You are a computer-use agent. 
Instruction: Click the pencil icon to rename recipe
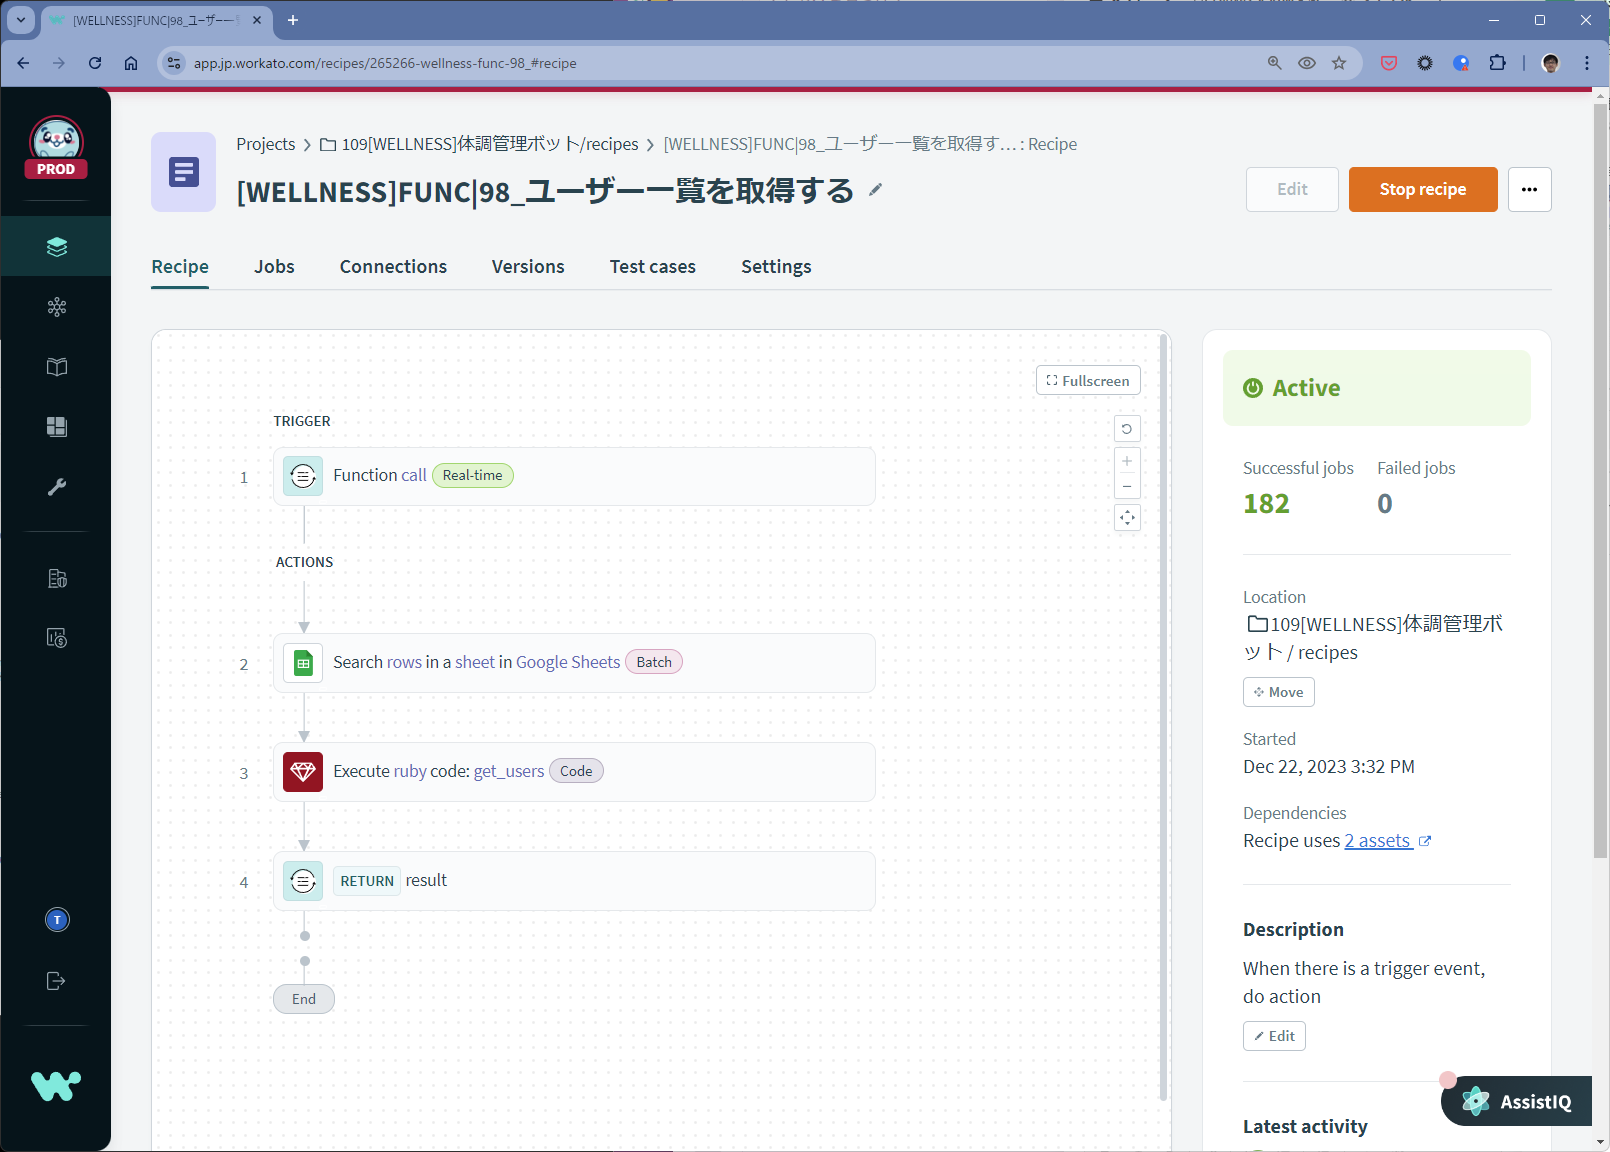coord(876,190)
